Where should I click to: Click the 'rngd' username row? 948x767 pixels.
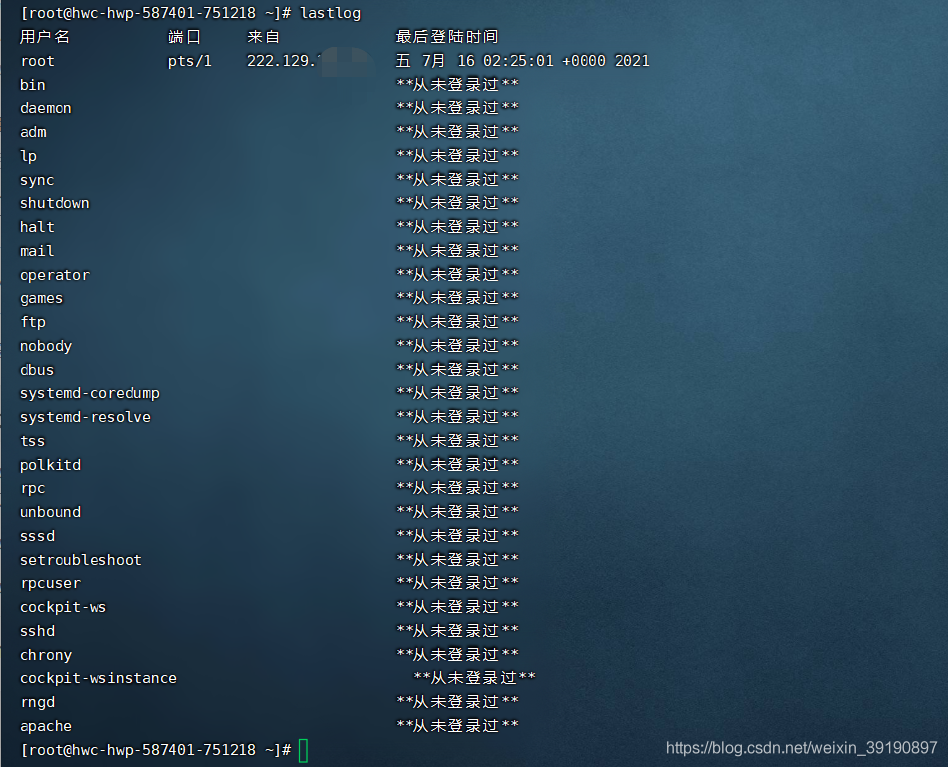37,702
